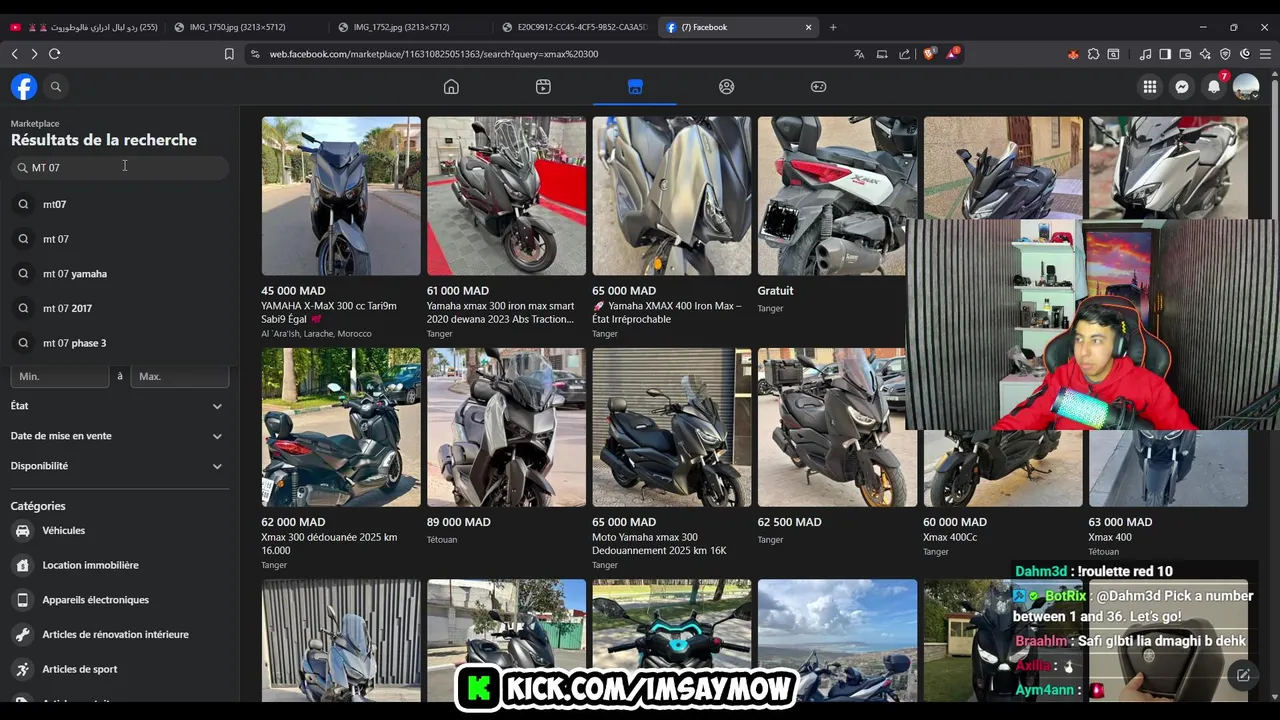The width and height of the screenshot is (1280, 720).
Task: Open Brave VPN shield icon
Action: (x=1225, y=54)
